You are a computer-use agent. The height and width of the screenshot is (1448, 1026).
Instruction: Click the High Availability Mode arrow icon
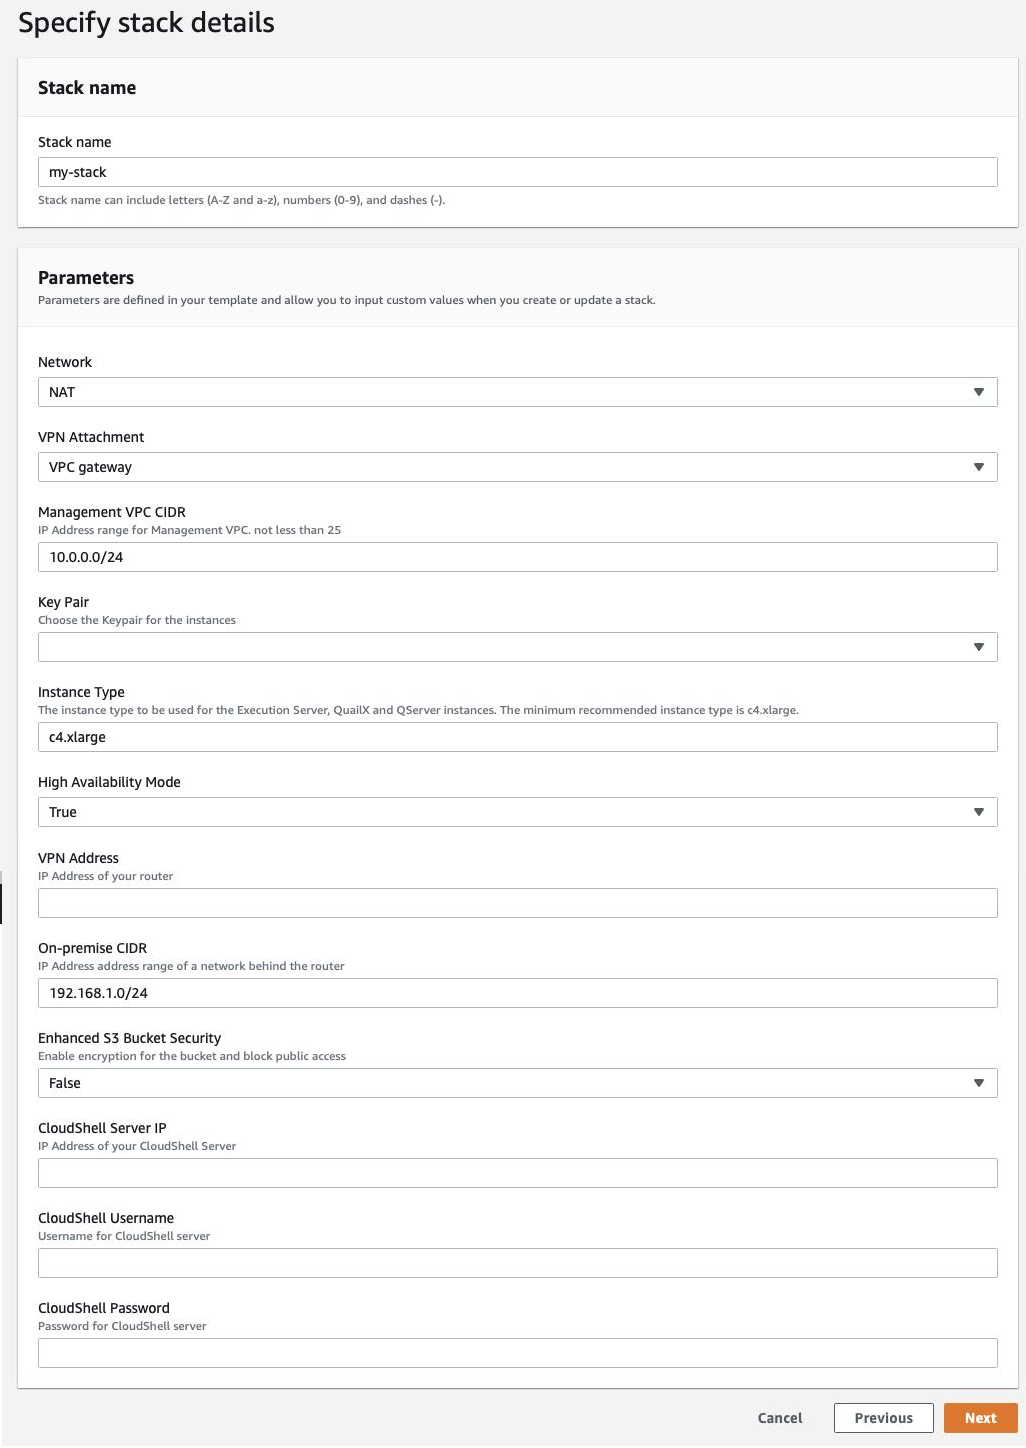[978, 812]
